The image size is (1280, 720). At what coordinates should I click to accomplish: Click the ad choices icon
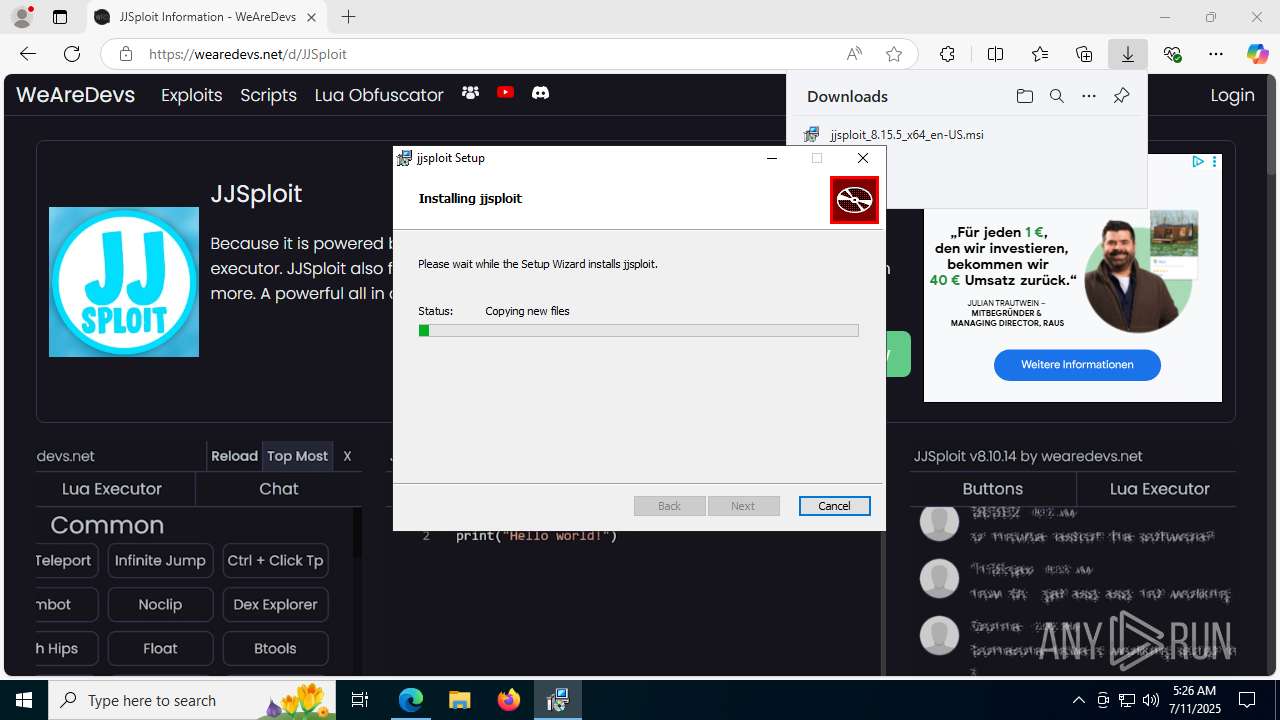[1197, 161]
